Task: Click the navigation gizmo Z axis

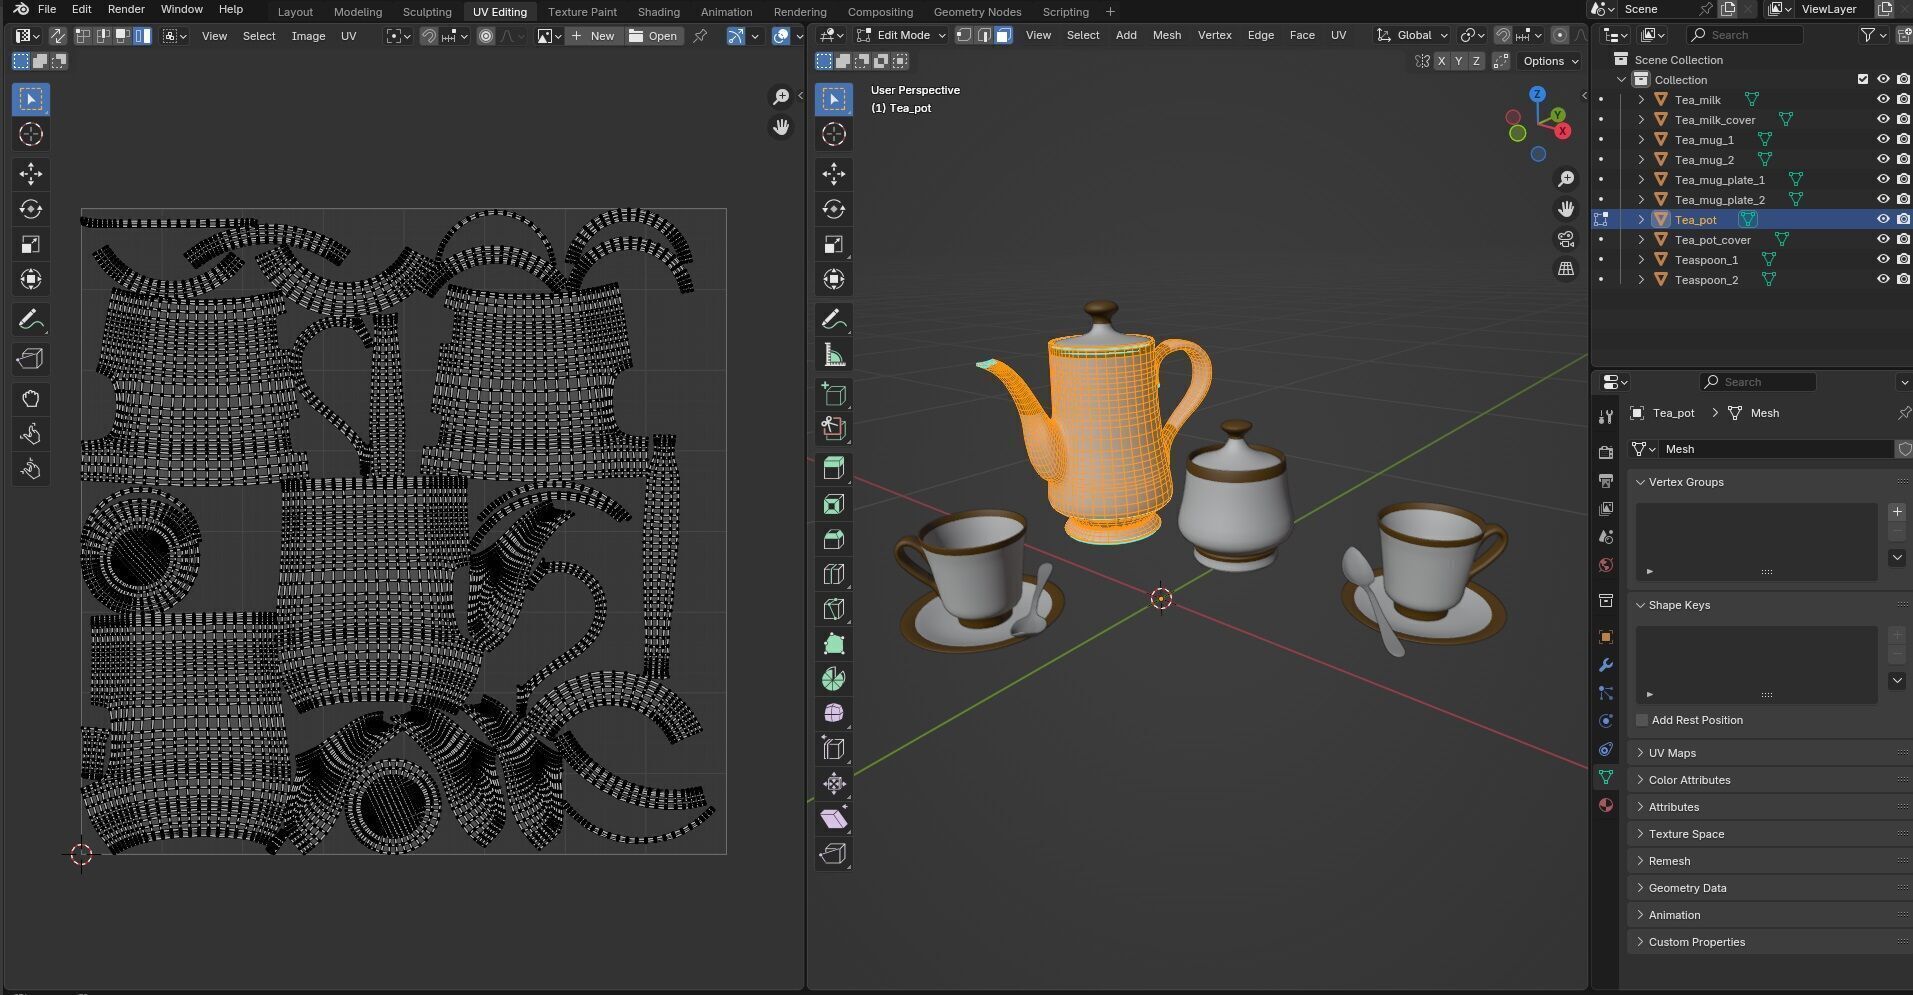Action: (x=1537, y=94)
